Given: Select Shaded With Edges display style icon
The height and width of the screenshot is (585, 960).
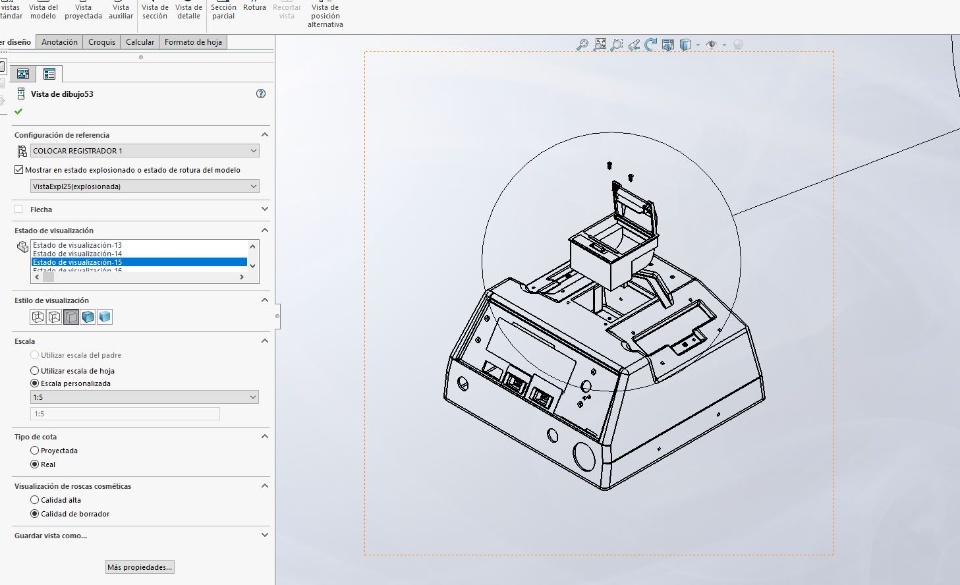Looking at the screenshot, I should 88,317.
